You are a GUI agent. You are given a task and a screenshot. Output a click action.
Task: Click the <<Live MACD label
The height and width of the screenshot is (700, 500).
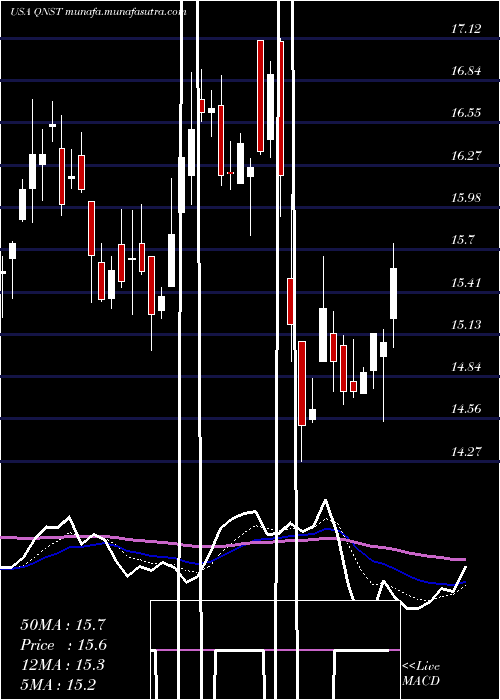tap(421, 673)
